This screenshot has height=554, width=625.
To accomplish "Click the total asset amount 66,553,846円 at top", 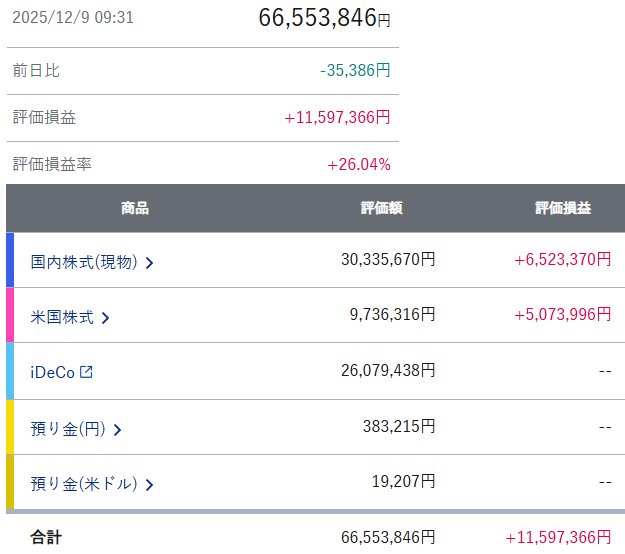I will tap(324, 18).
